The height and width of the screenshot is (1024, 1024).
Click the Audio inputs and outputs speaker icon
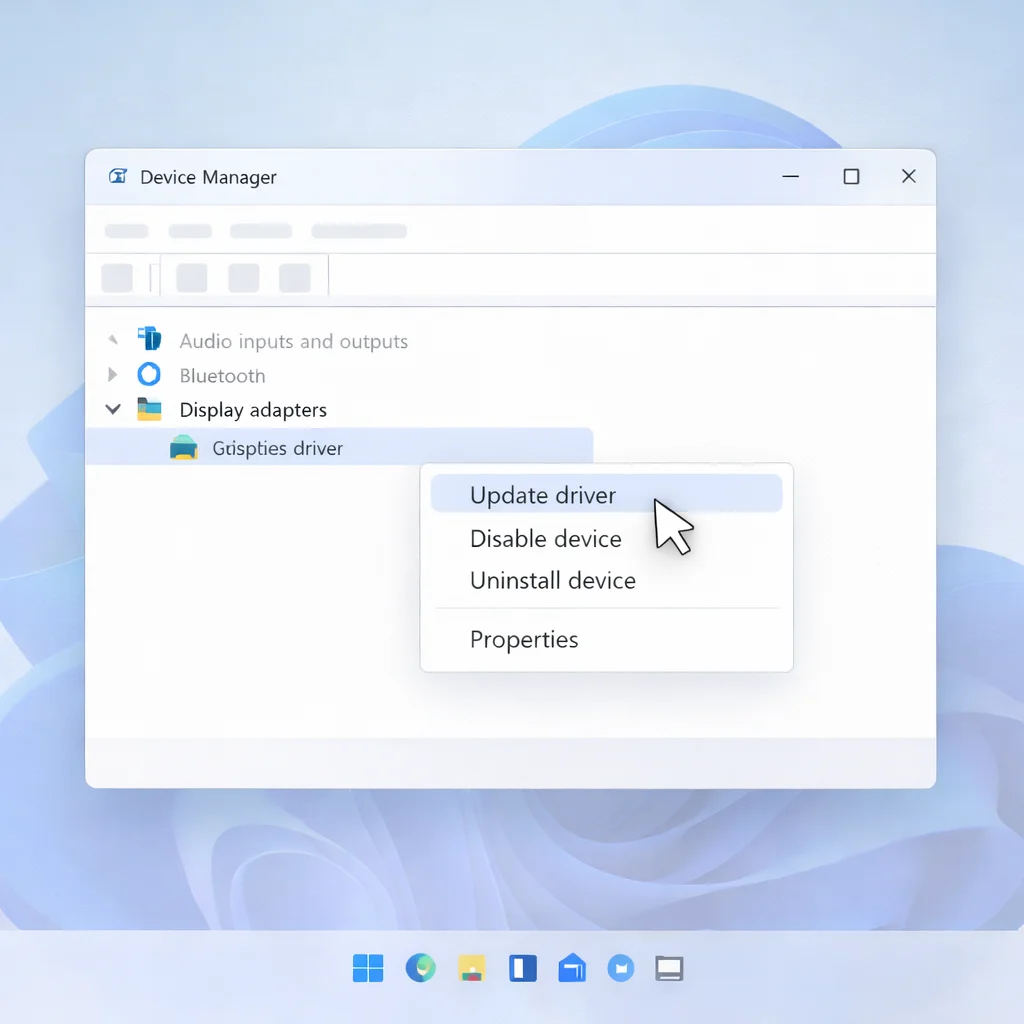[x=150, y=339]
